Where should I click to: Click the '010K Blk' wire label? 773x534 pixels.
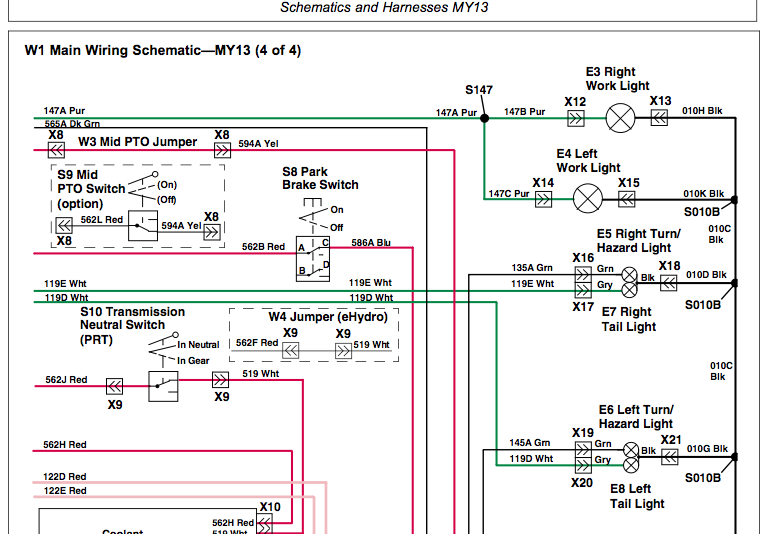click(703, 193)
